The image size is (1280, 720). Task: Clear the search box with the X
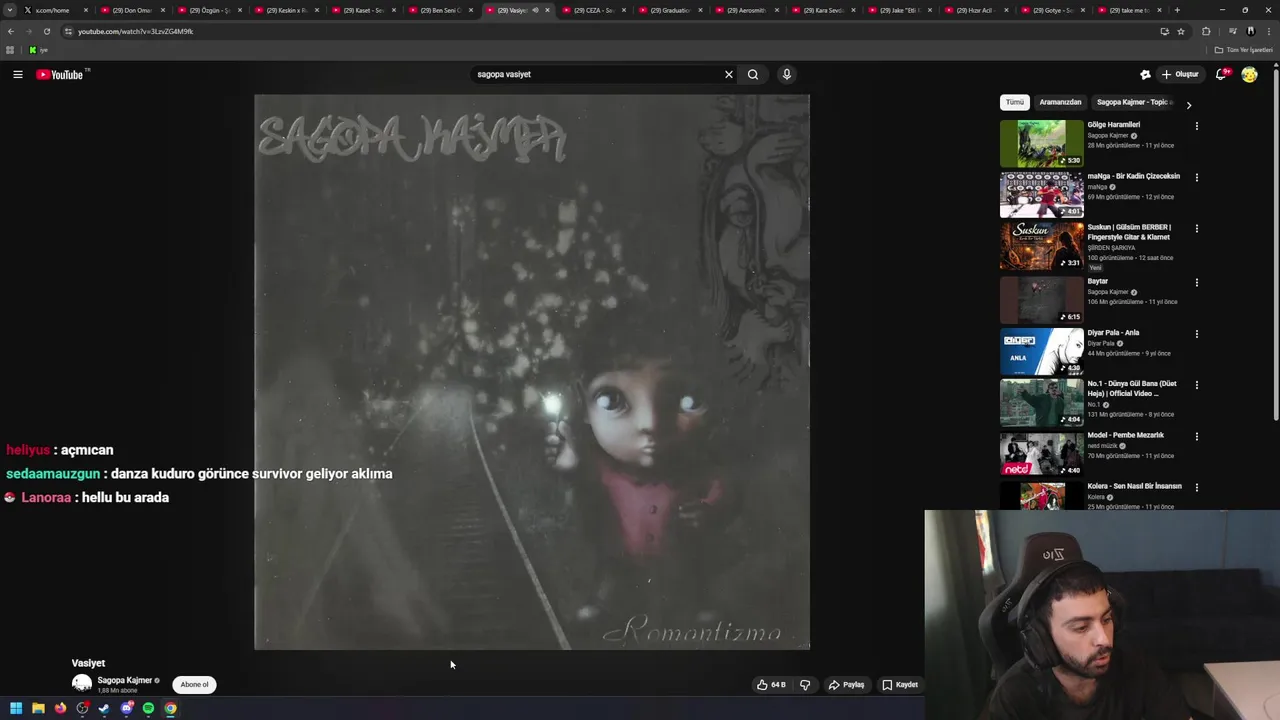point(729,74)
